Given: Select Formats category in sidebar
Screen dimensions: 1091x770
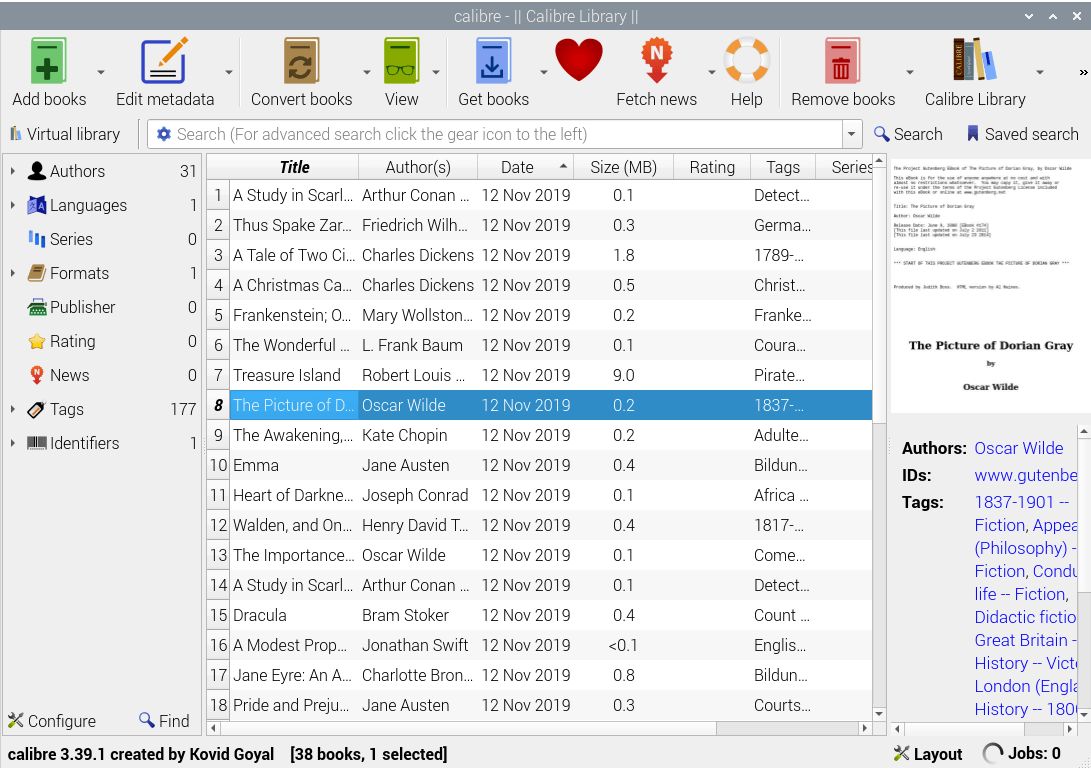Looking at the screenshot, I should pyautogui.click(x=79, y=273).
